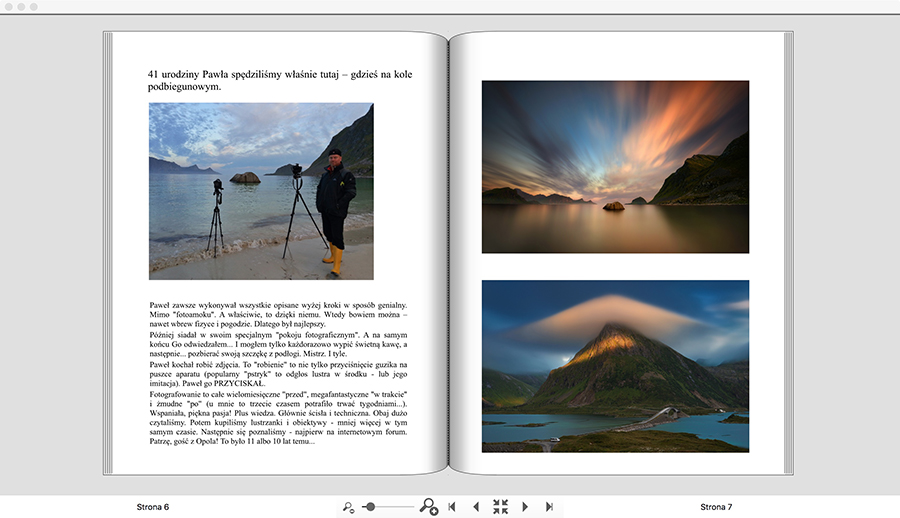Select the streaked sunset clouds photo
This screenshot has height=518, width=900.
615,167
